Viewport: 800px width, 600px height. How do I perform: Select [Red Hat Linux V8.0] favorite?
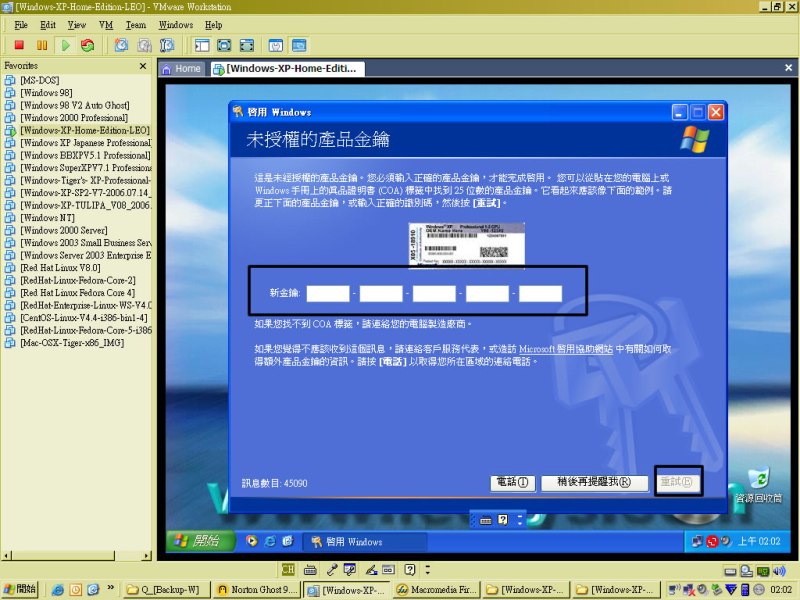[60, 268]
